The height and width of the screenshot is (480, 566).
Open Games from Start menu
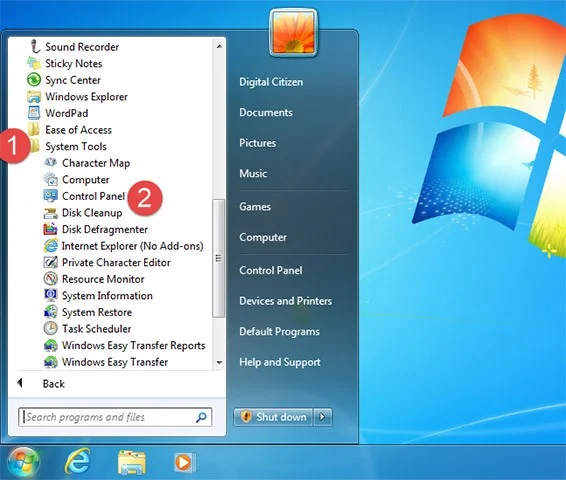(255, 207)
